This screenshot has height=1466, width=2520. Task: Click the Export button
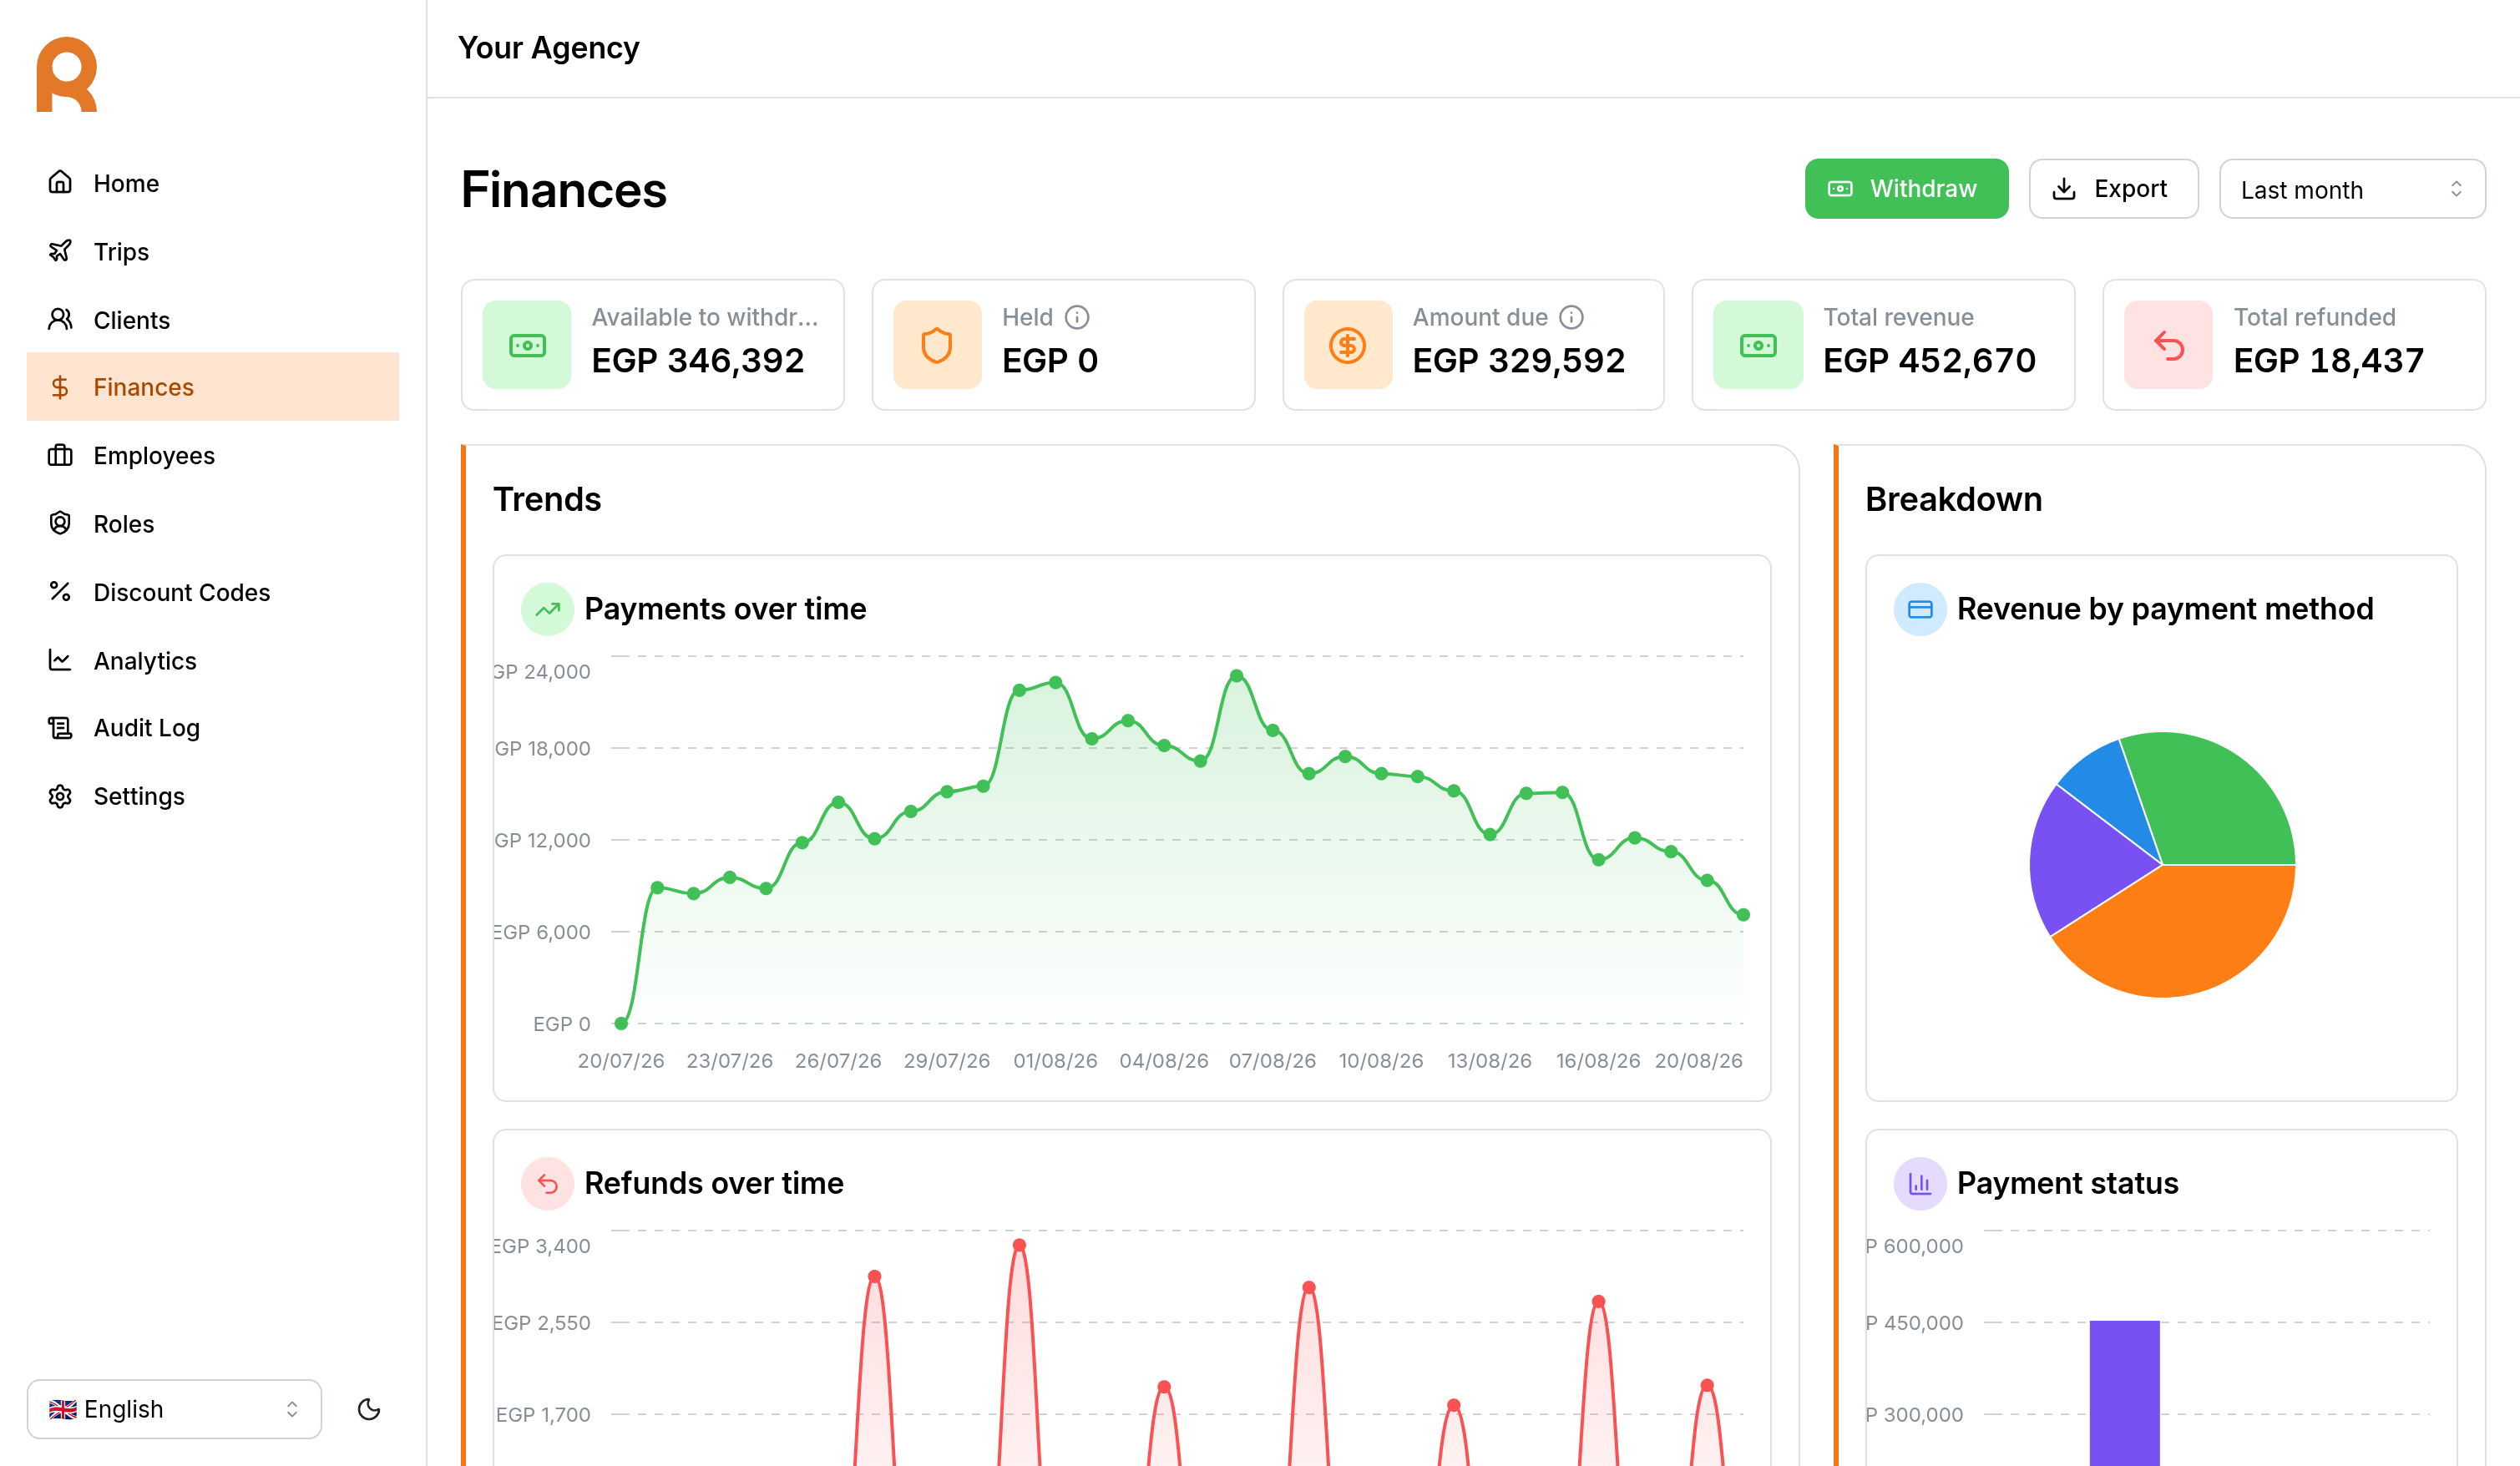2113,189
